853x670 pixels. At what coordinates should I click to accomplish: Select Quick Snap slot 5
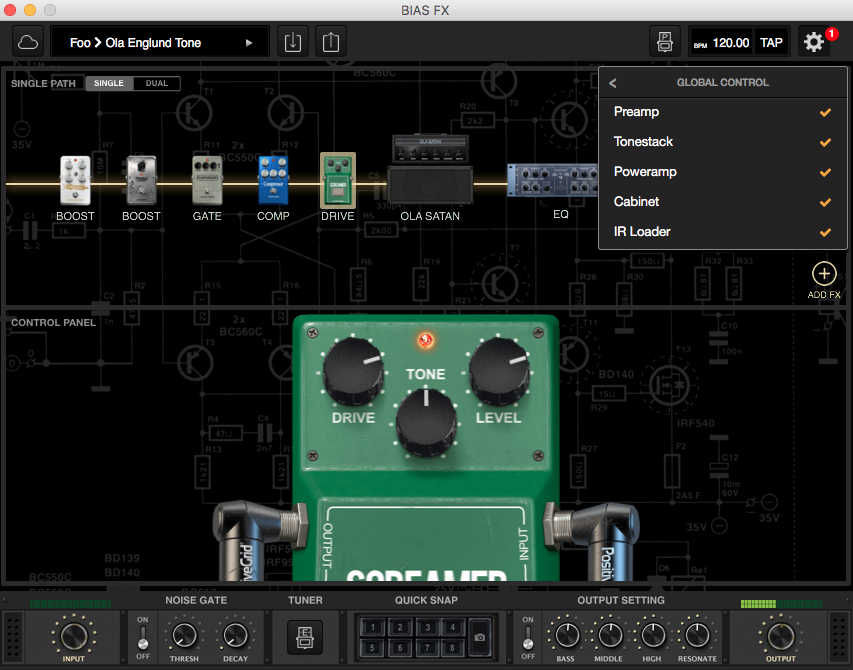373,647
